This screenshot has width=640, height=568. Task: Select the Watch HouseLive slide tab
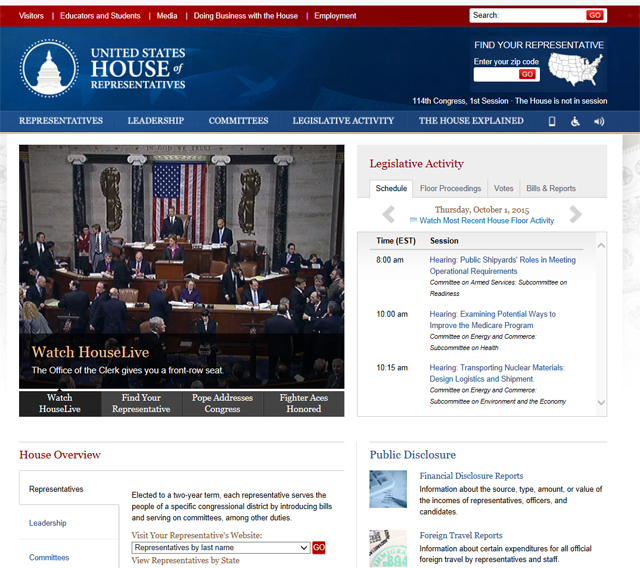pos(60,404)
